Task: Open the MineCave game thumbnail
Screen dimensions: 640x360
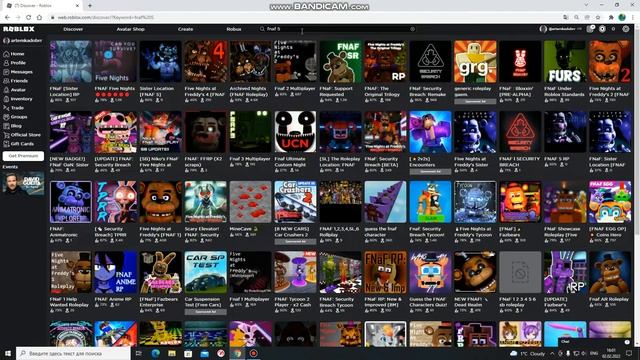Action: click(250, 202)
